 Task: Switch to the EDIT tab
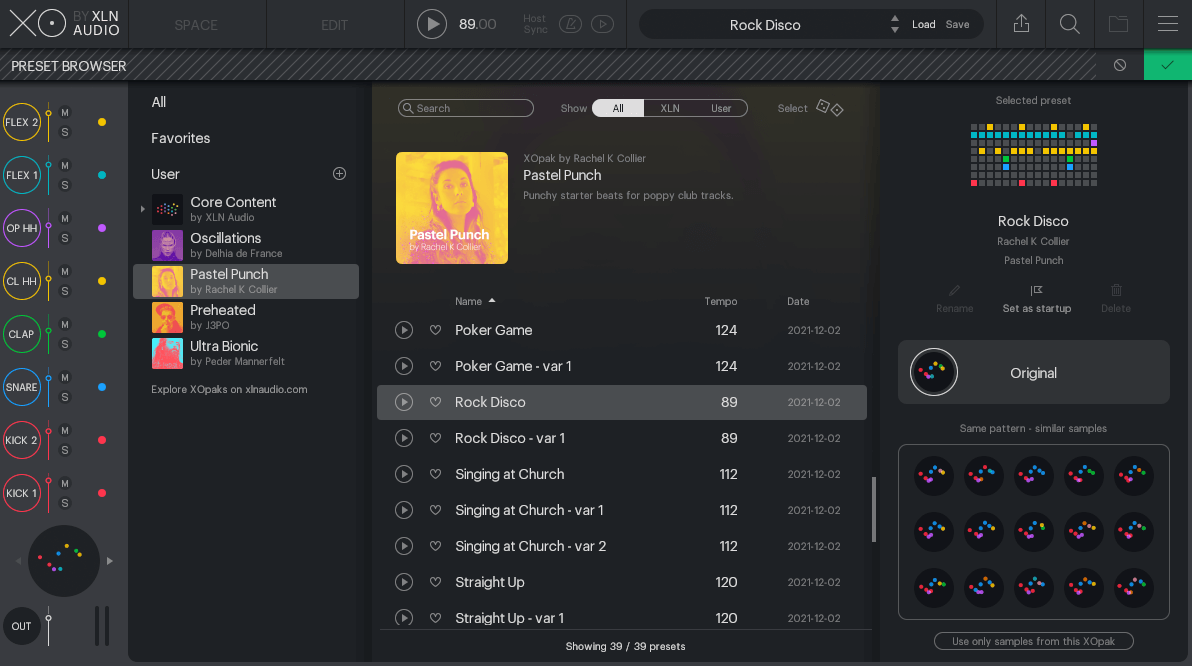click(x=334, y=25)
